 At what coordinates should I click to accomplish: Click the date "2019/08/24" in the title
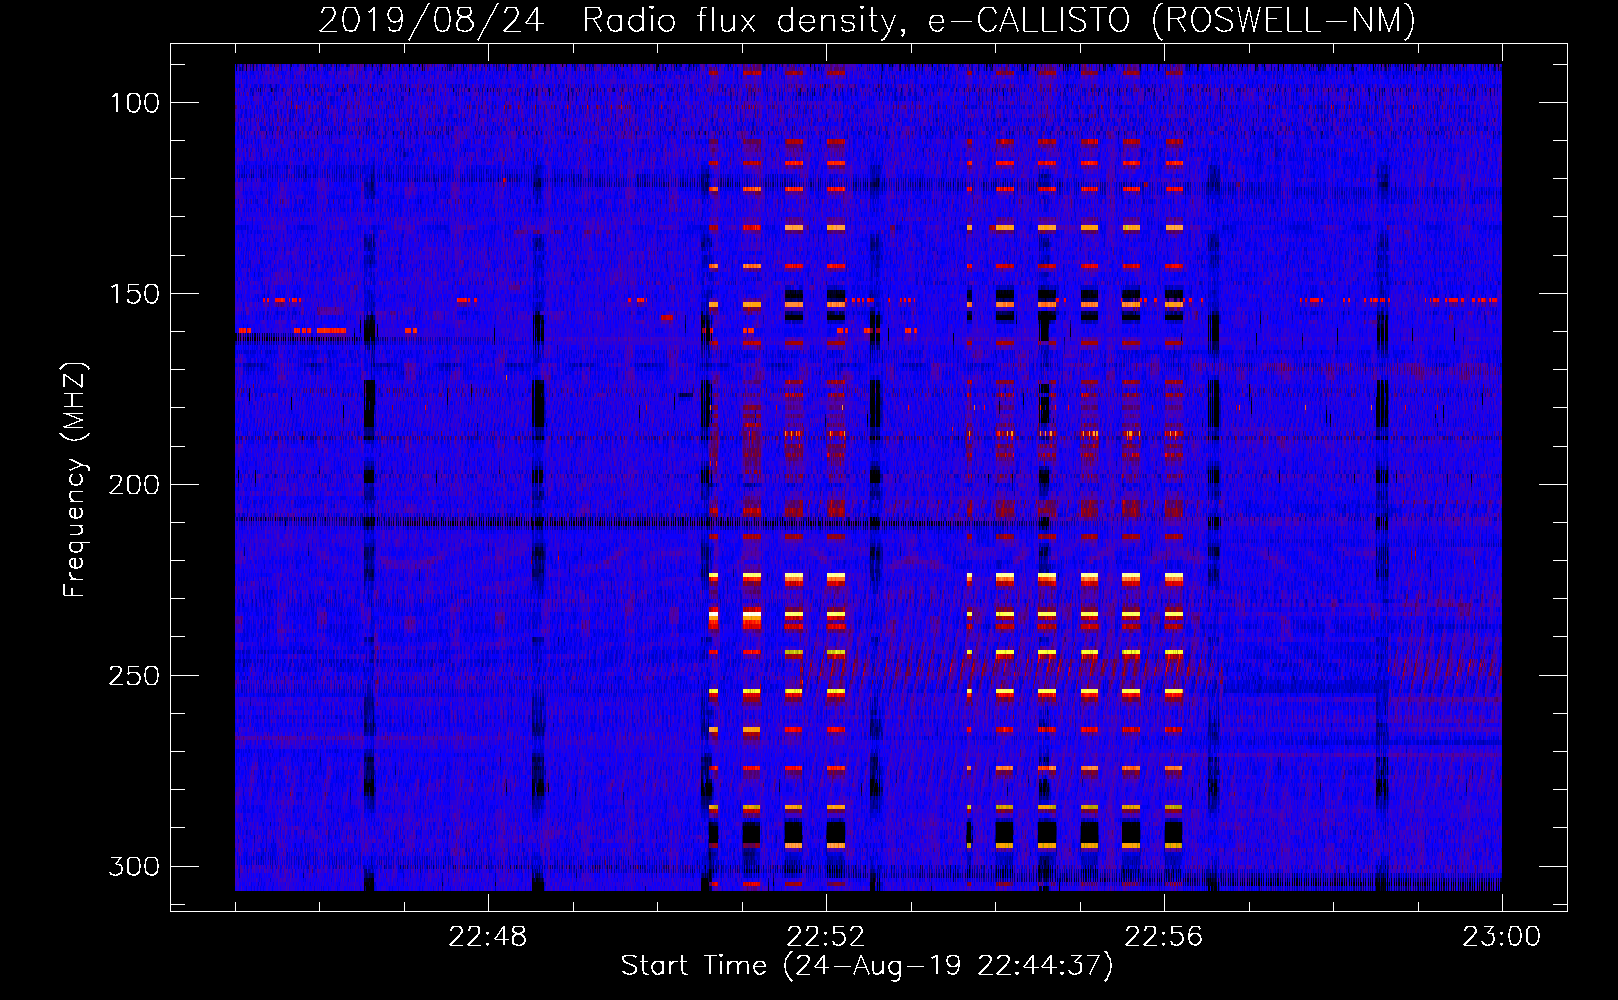[431, 20]
